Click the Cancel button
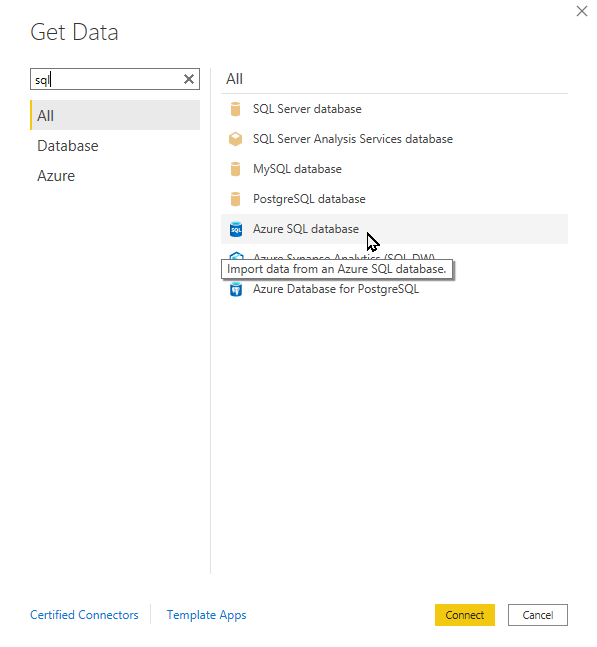The height and width of the screenshot is (647, 597). point(538,615)
